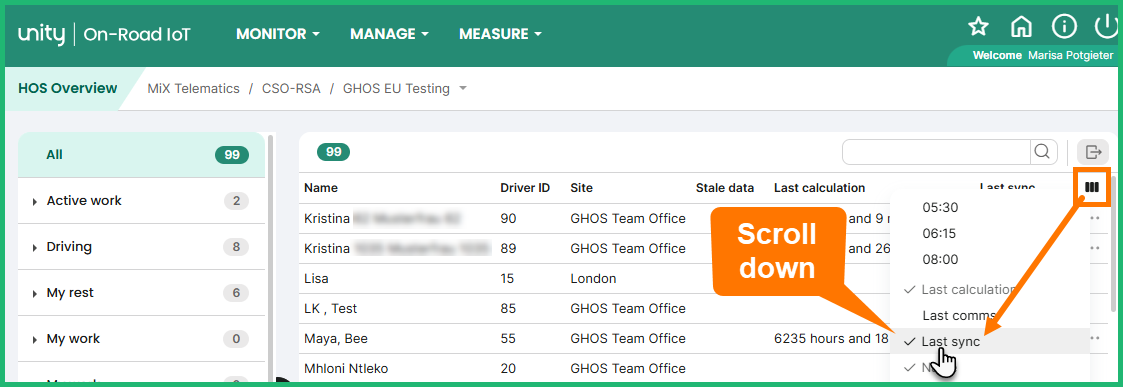
Task: Expand the Driving category
Action: coord(34,247)
